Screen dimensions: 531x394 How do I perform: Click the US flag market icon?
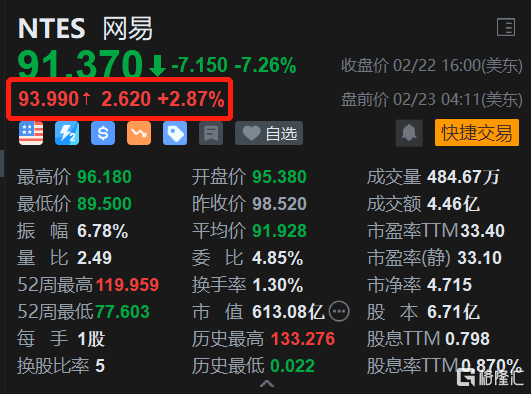coord(31,133)
